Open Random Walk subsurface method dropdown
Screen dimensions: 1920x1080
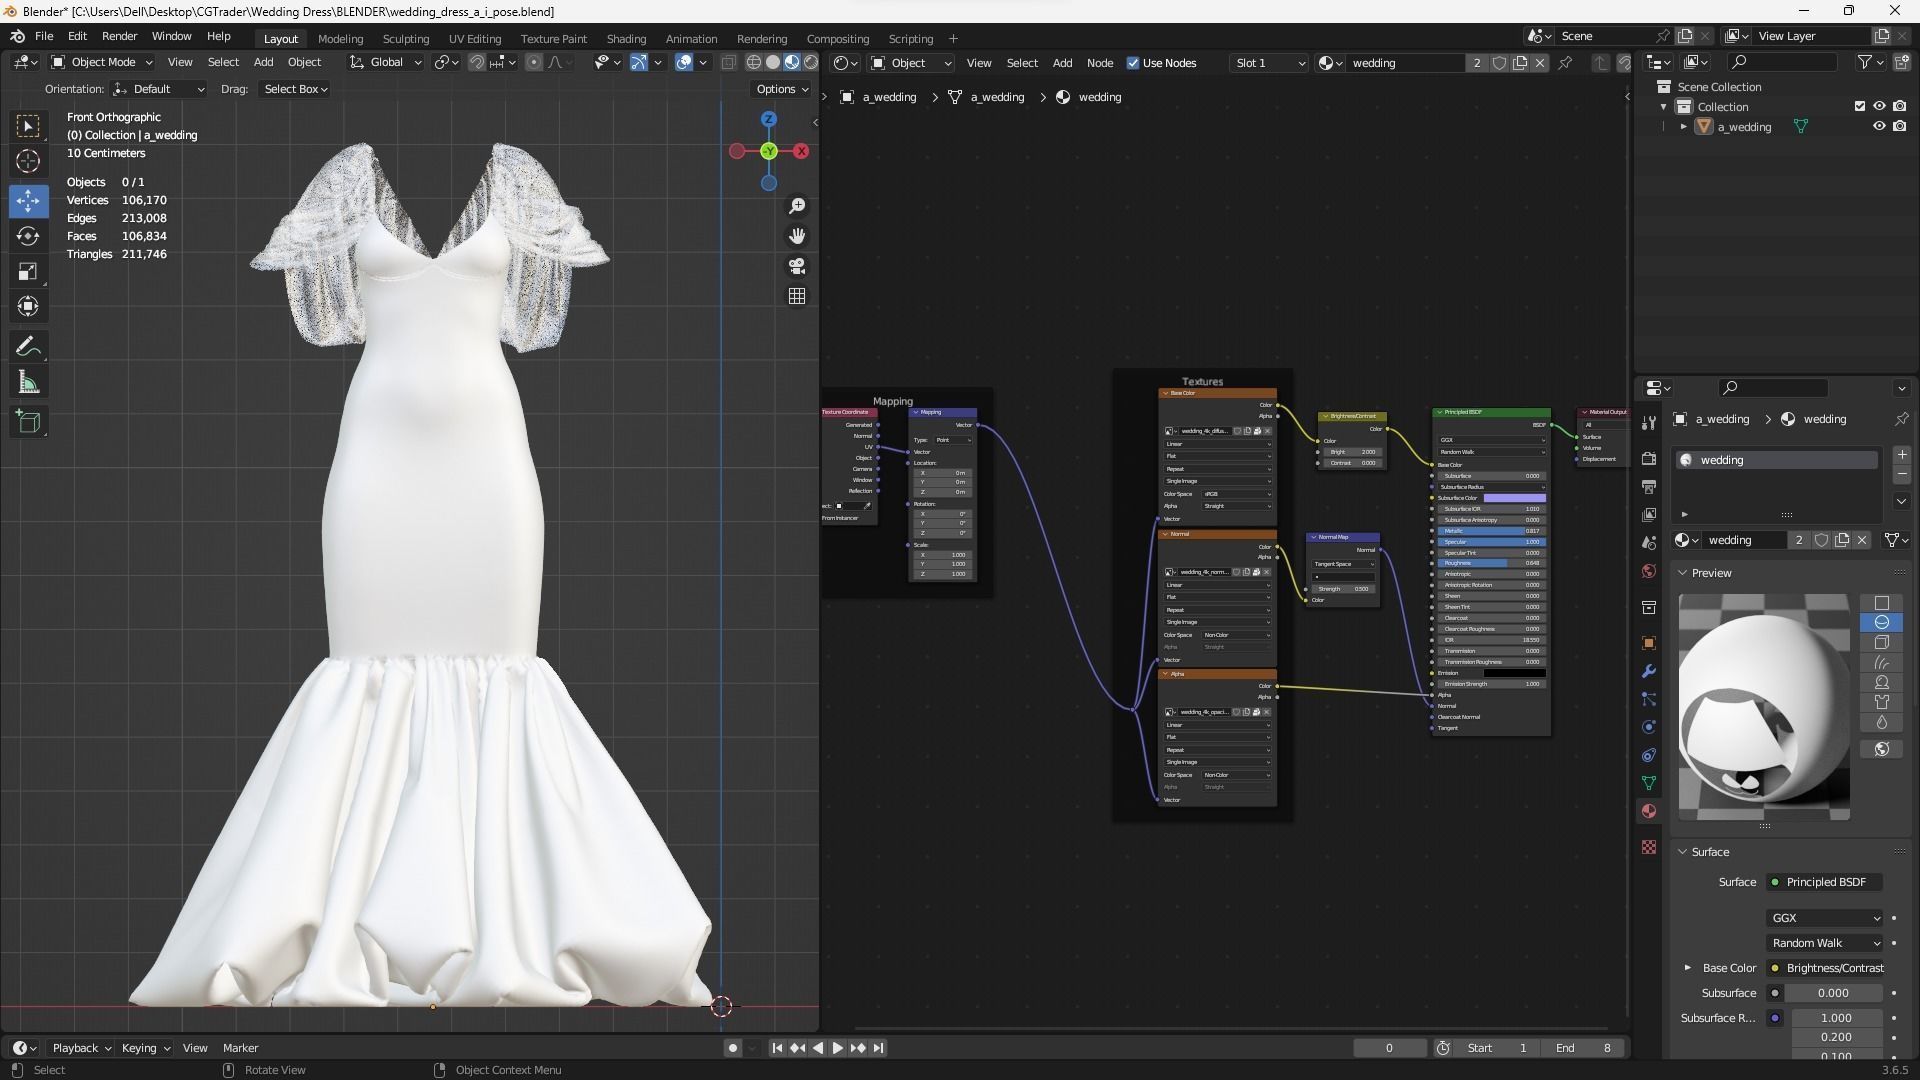pyautogui.click(x=1825, y=943)
